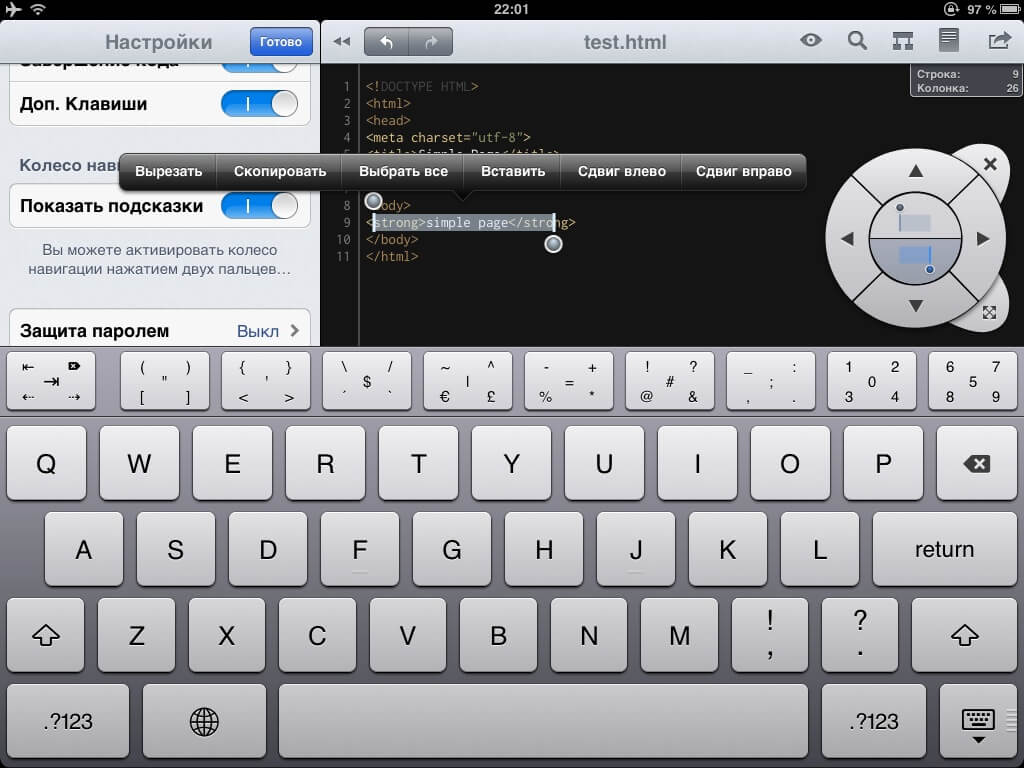Tap the currency symbols extra key

468,381
